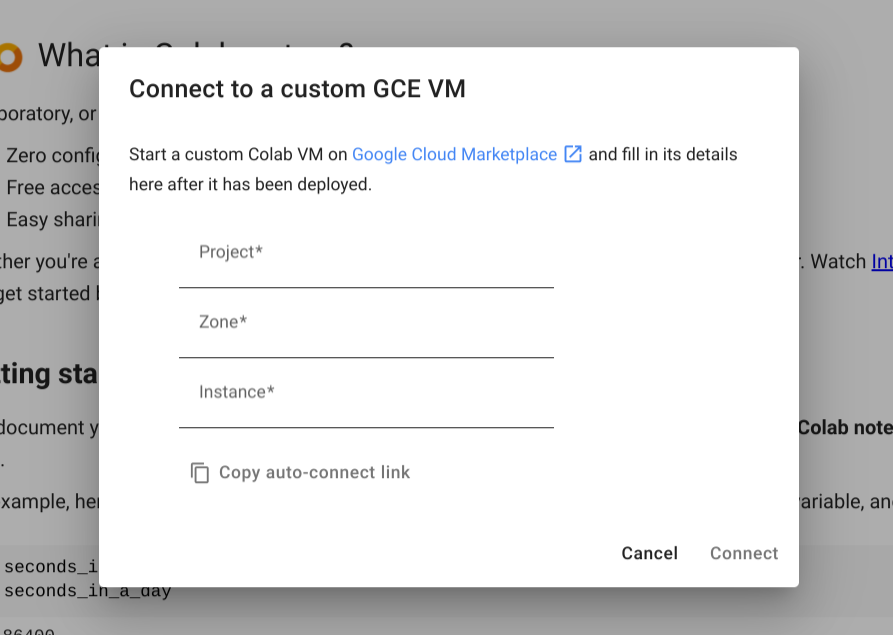Screen dimensions: 893x635
Task: Click the external-link icon after Google Cloud Marketplace
Action: pyautogui.click(x=572, y=153)
